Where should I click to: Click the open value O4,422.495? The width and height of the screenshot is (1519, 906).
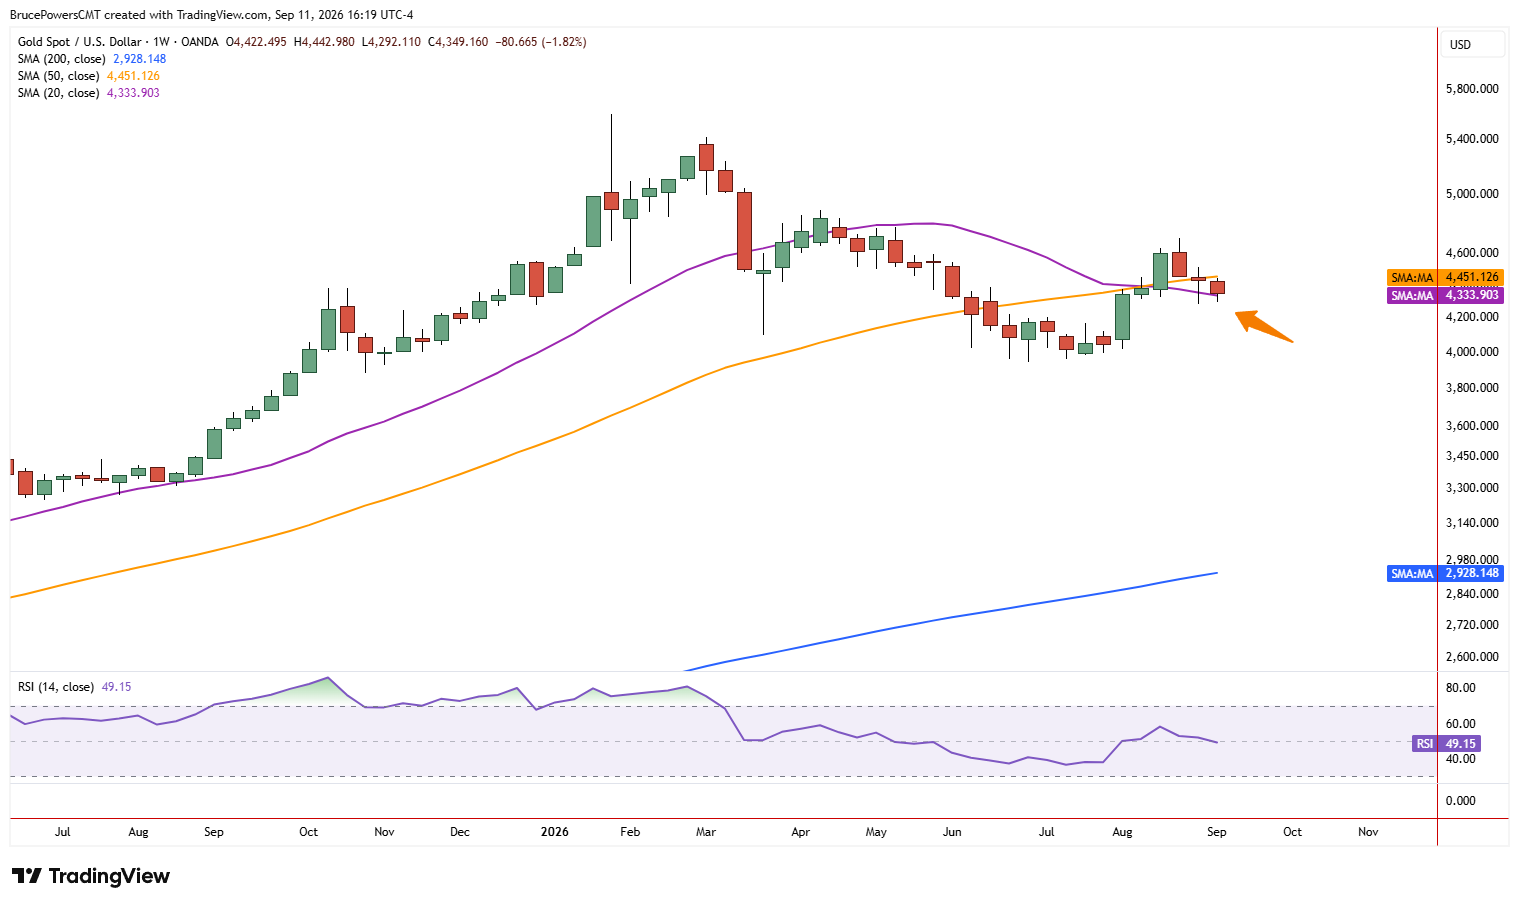[x=256, y=42]
